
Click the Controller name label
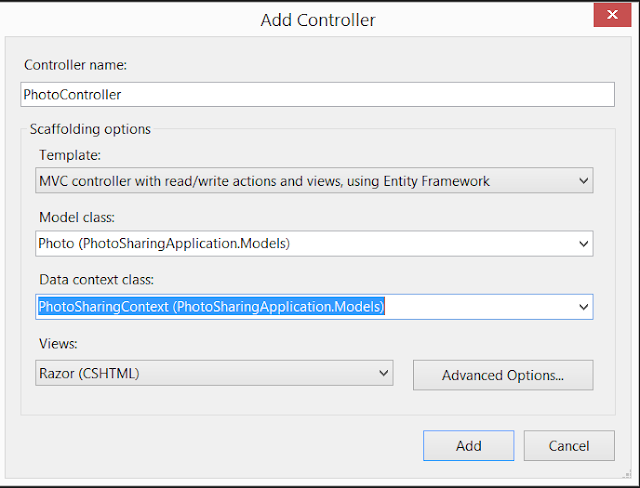(x=76, y=65)
